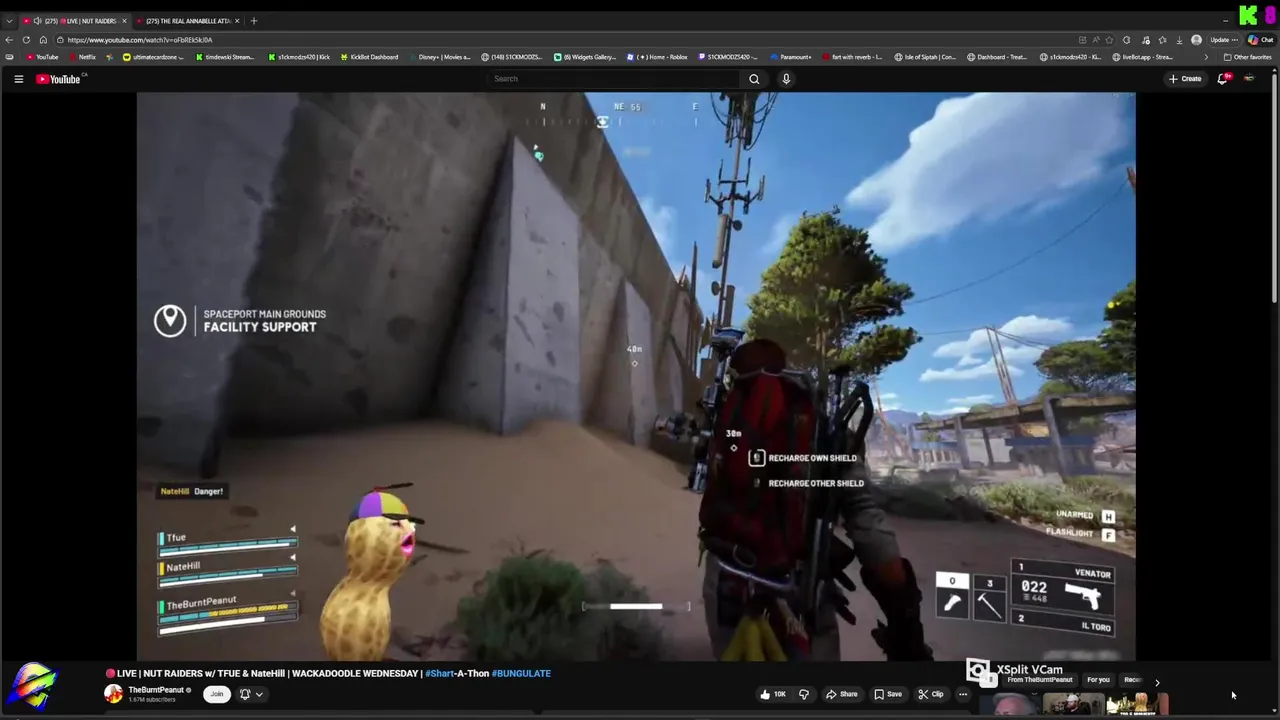The image size is (1280, 720).
Task: Switch to LIVE NUT RAIDERS tab
Action: coord(75,21)
